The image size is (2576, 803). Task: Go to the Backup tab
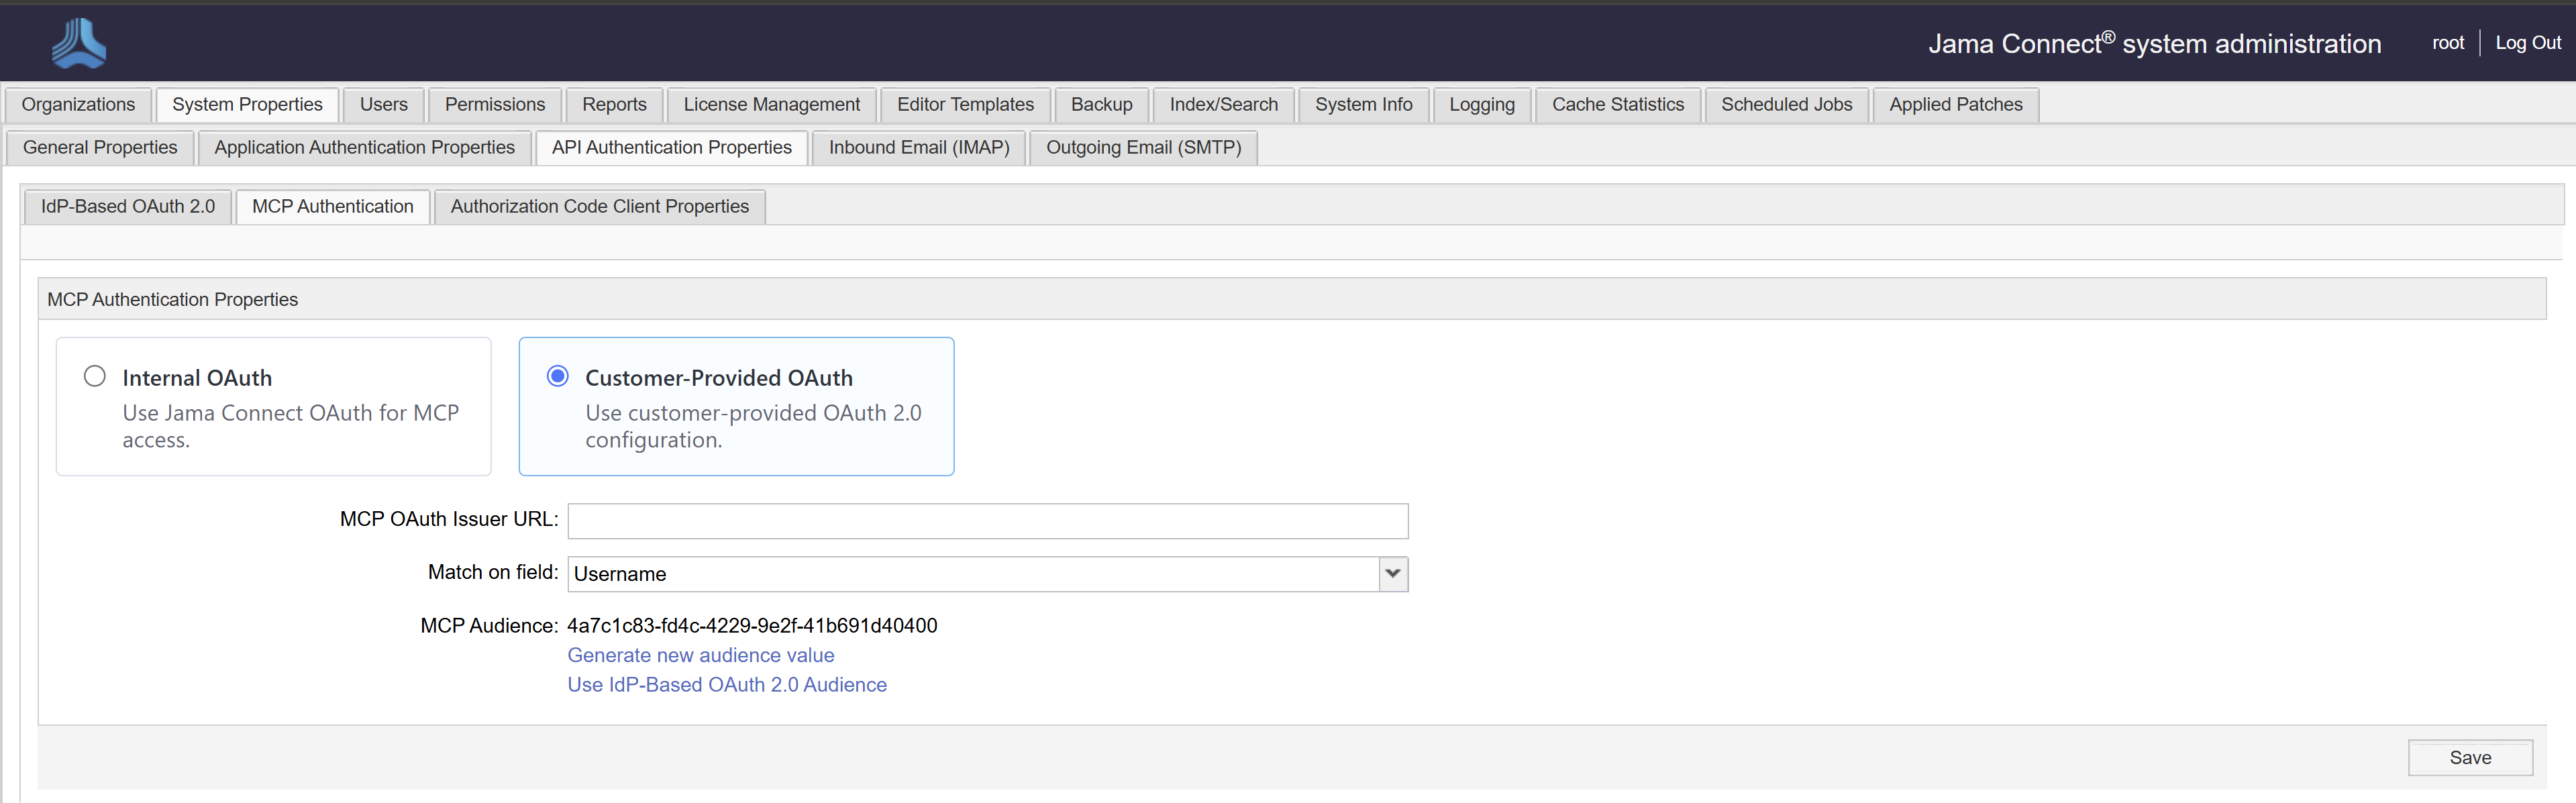[1102, 105]
